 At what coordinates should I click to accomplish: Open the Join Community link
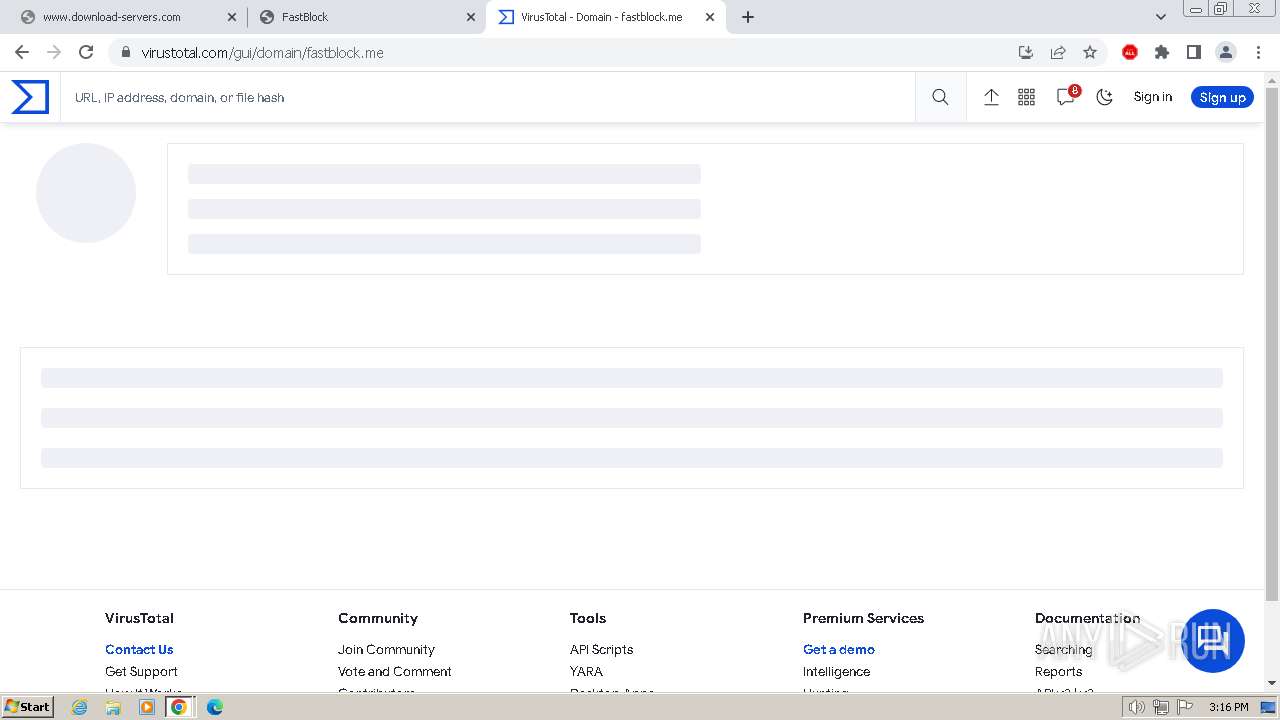tap(386, 649)
